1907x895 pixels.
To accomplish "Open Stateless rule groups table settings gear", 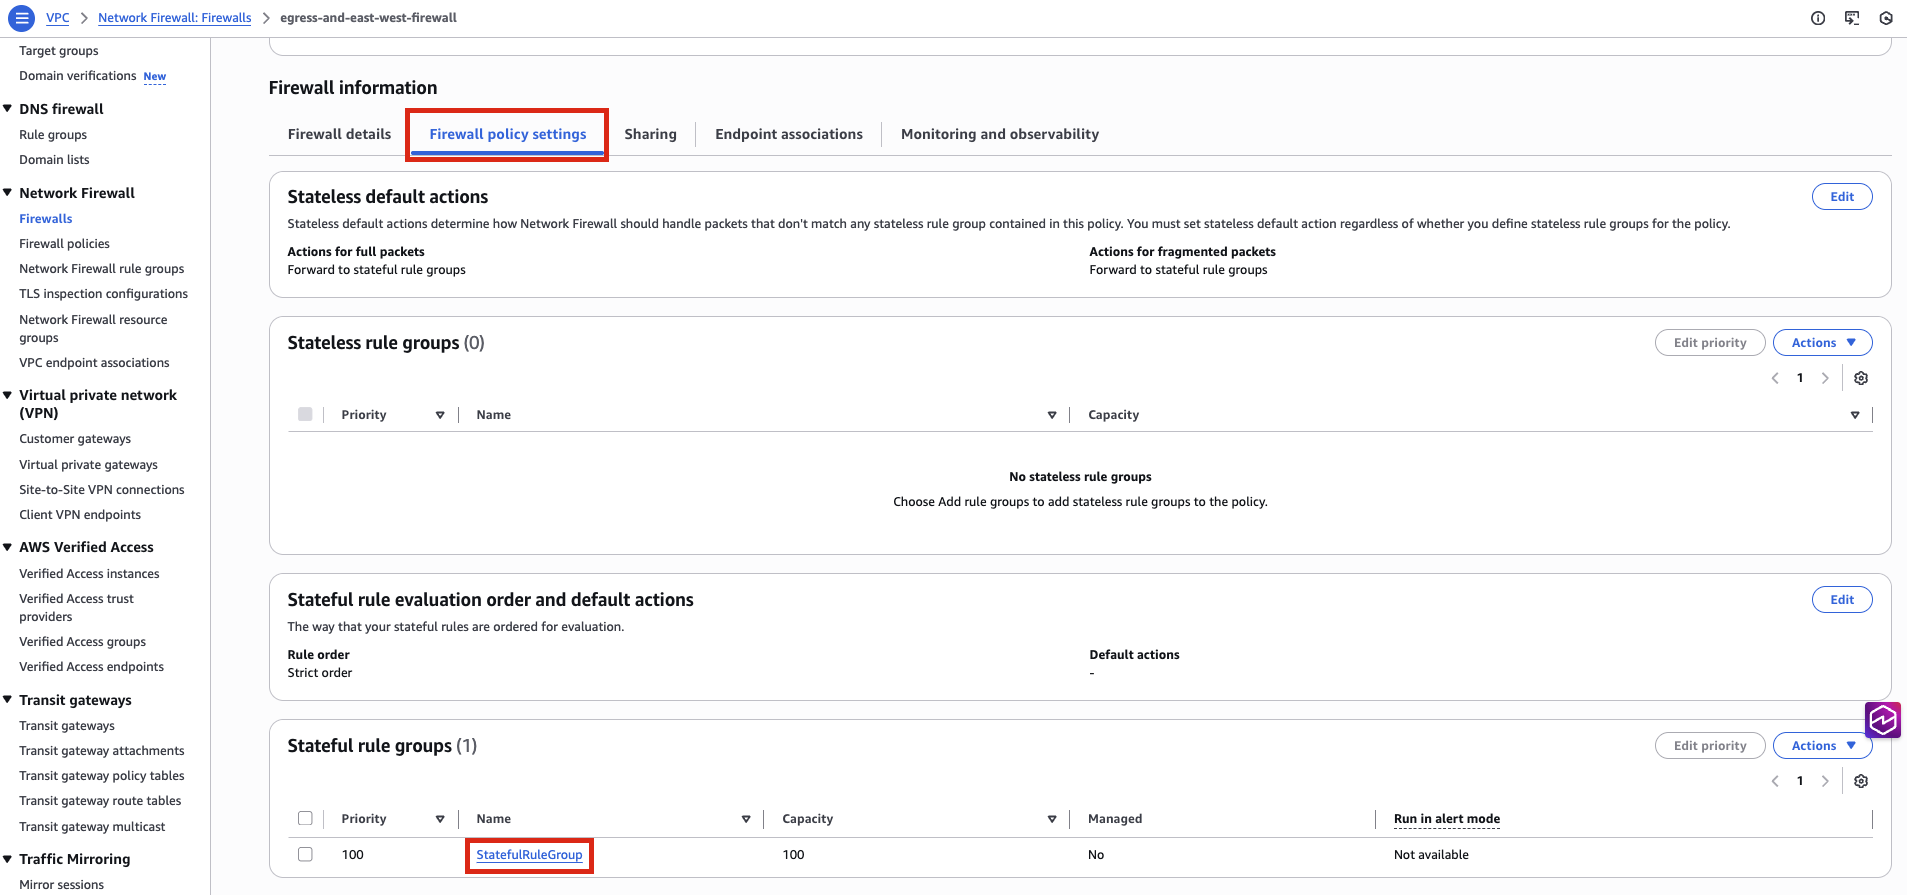I will point(1861,378).
